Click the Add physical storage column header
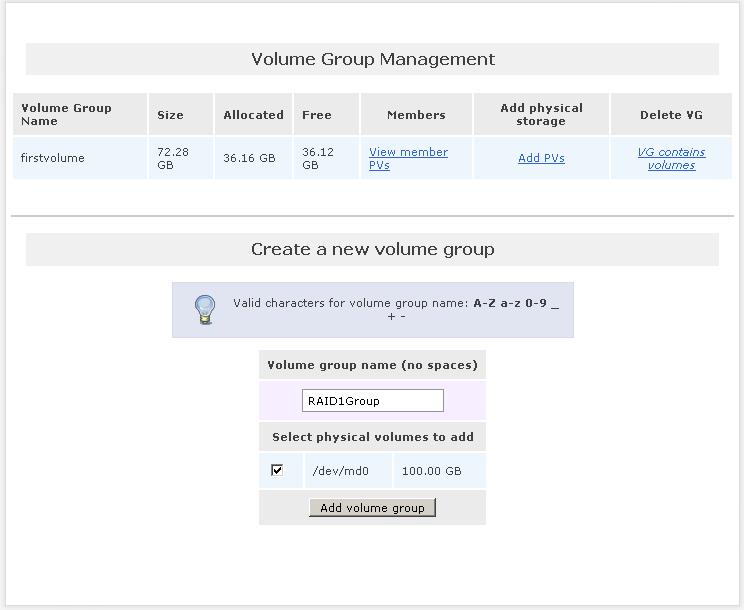745x610 pixels. 541,114
